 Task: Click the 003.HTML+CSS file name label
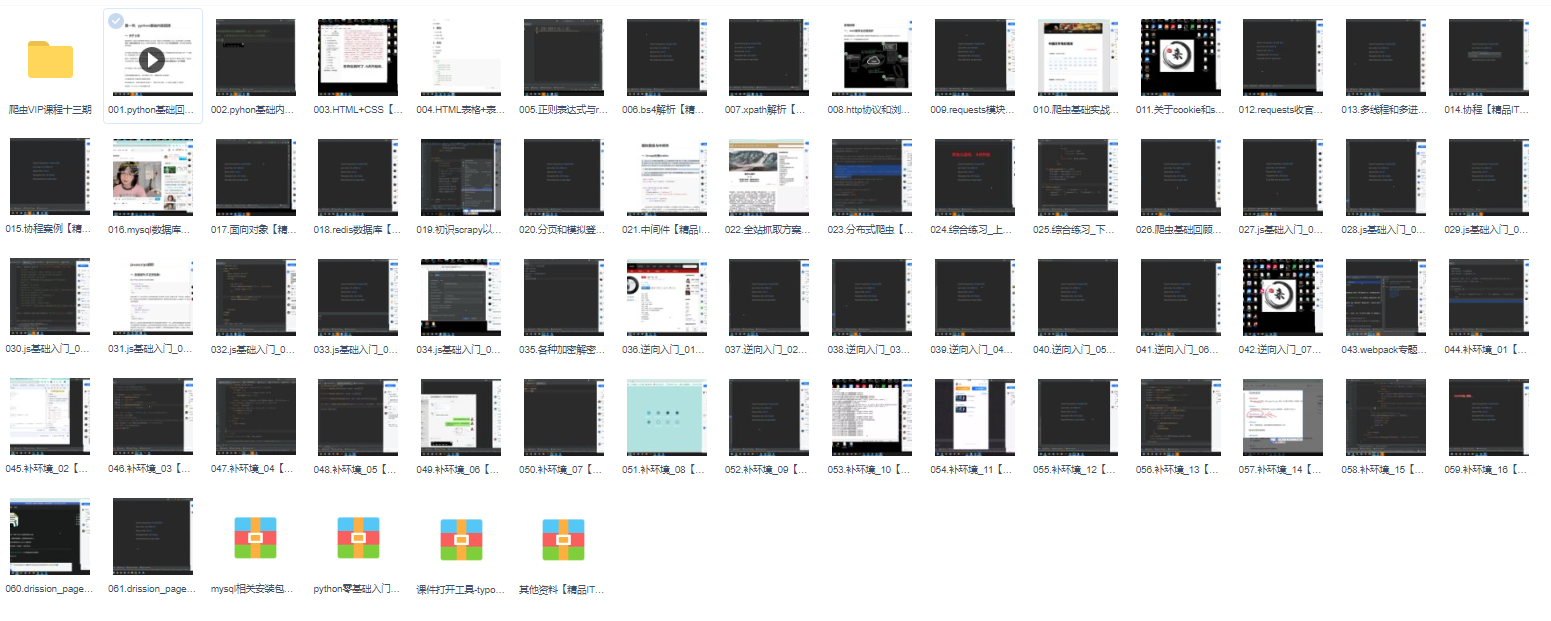tap(358, 110)
